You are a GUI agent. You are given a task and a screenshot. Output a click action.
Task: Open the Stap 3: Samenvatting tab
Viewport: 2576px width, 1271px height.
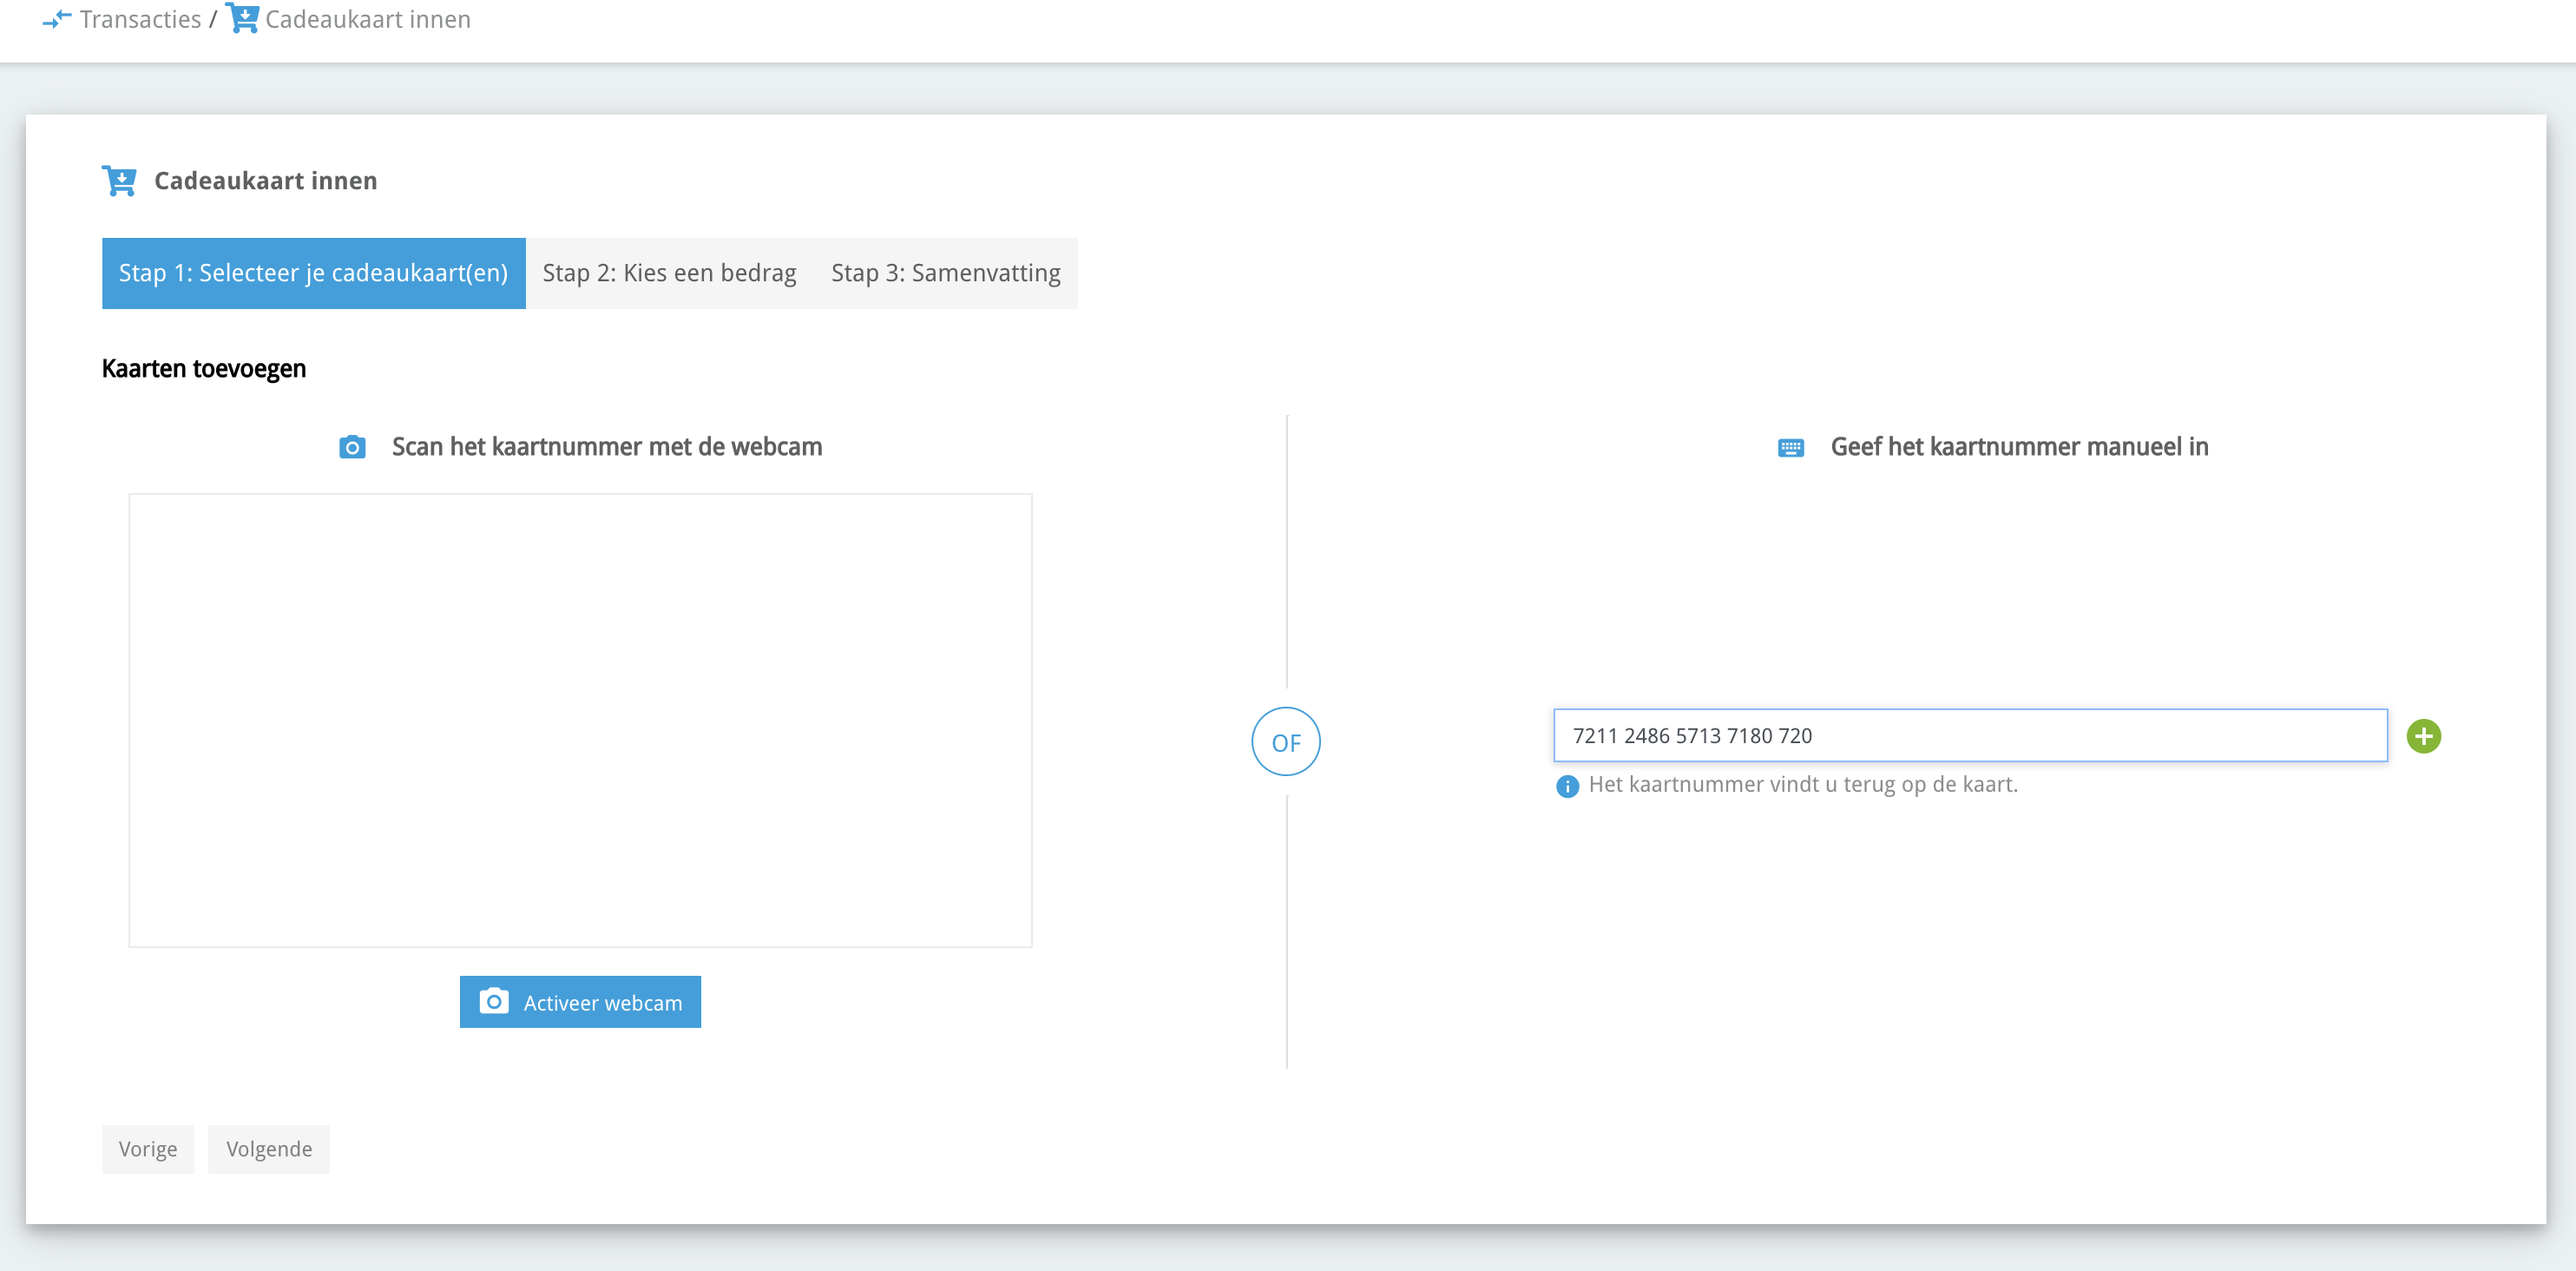945,273
